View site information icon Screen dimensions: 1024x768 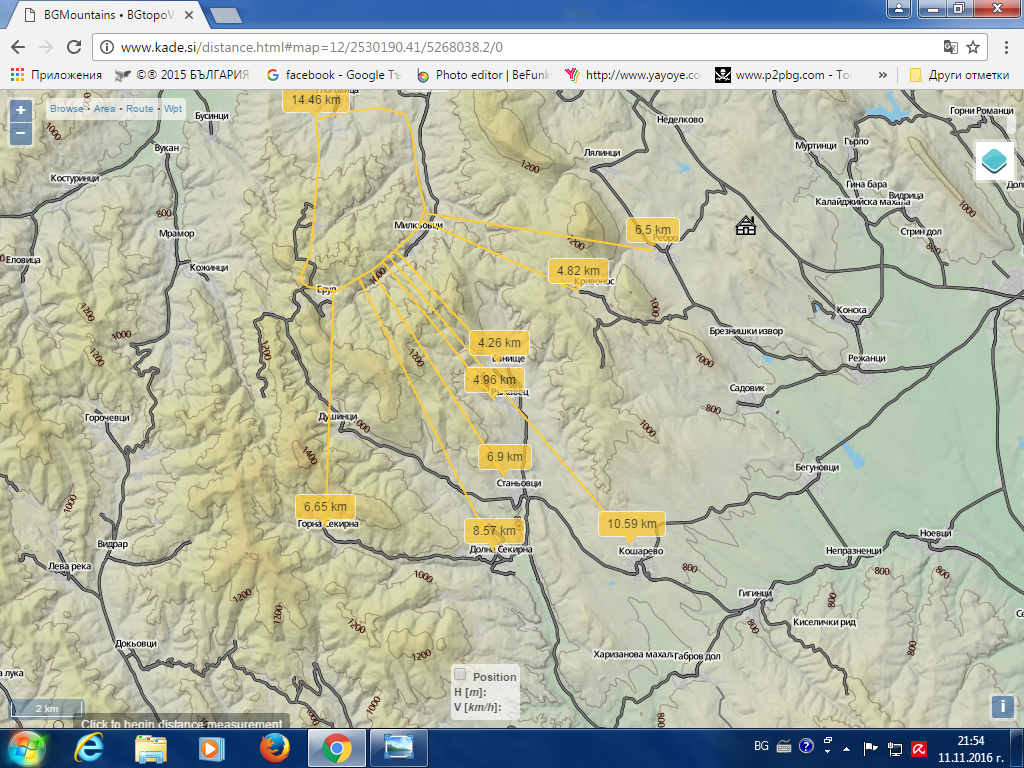coord(107,47)
